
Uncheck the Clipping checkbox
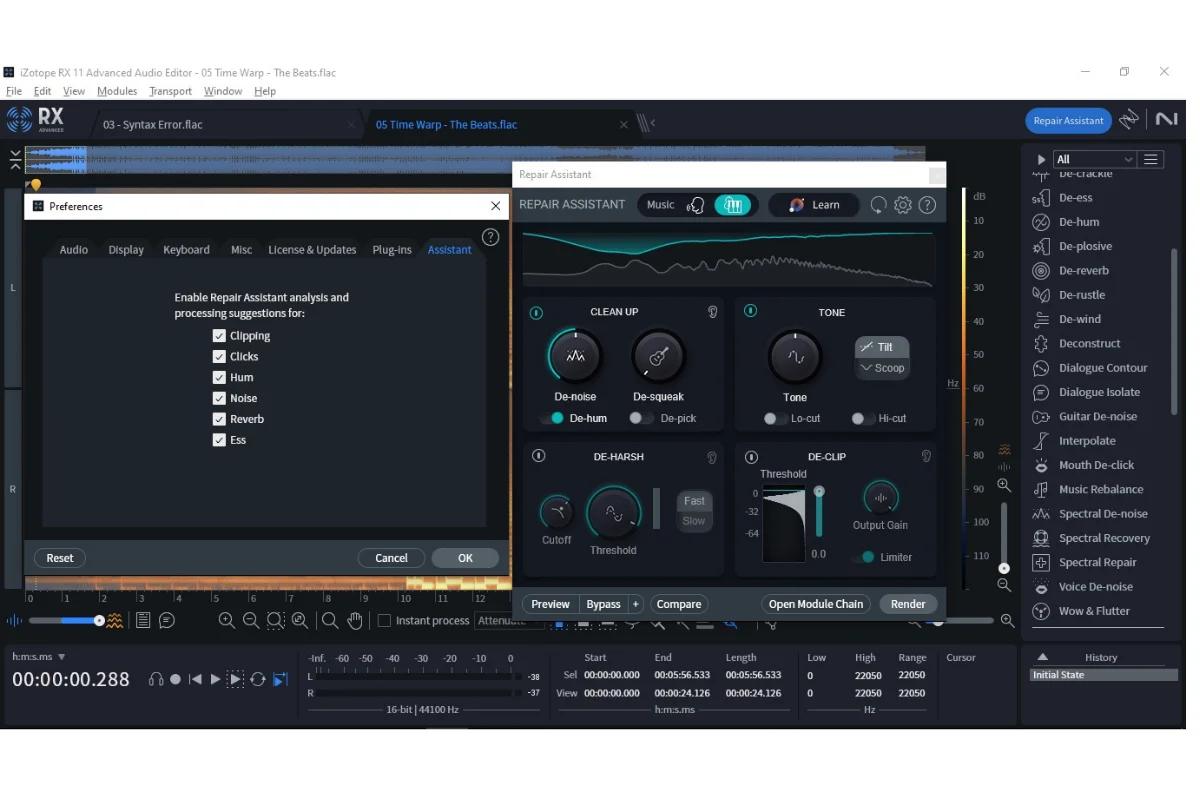pos(219,336)
